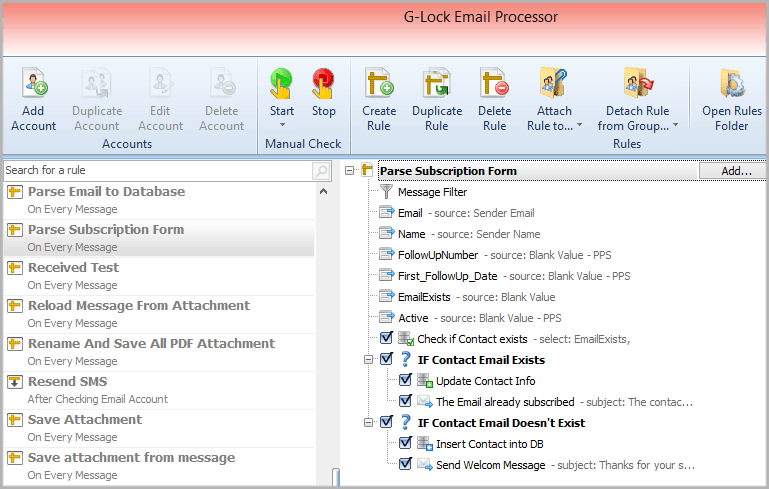Click envelope icon of Send Welcom Message
Screen dimensions: 769x489
click(x=424, y=464)
